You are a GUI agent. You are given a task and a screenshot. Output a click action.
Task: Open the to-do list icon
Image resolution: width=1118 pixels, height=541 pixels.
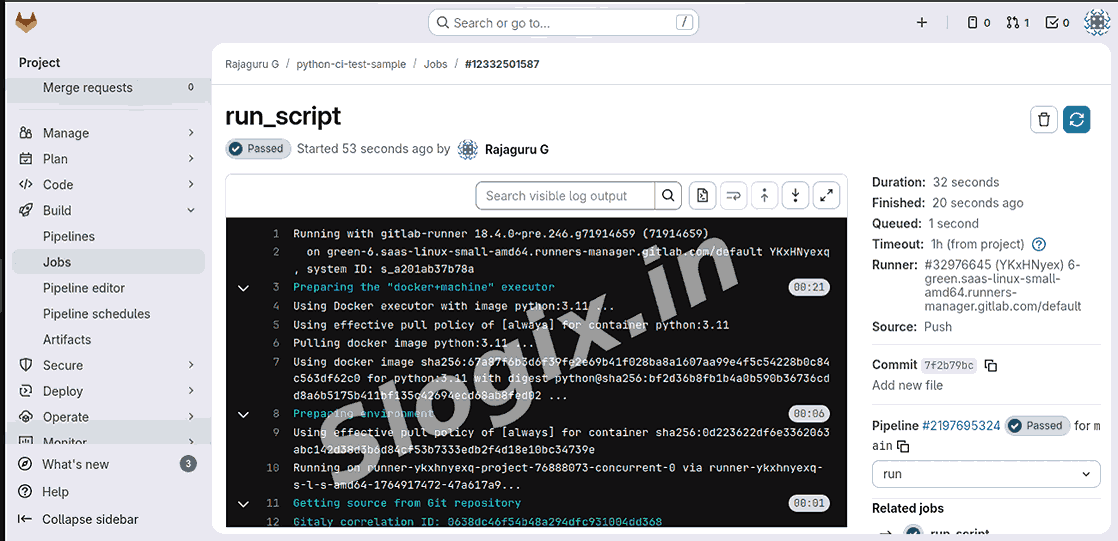coord(1057,23)
